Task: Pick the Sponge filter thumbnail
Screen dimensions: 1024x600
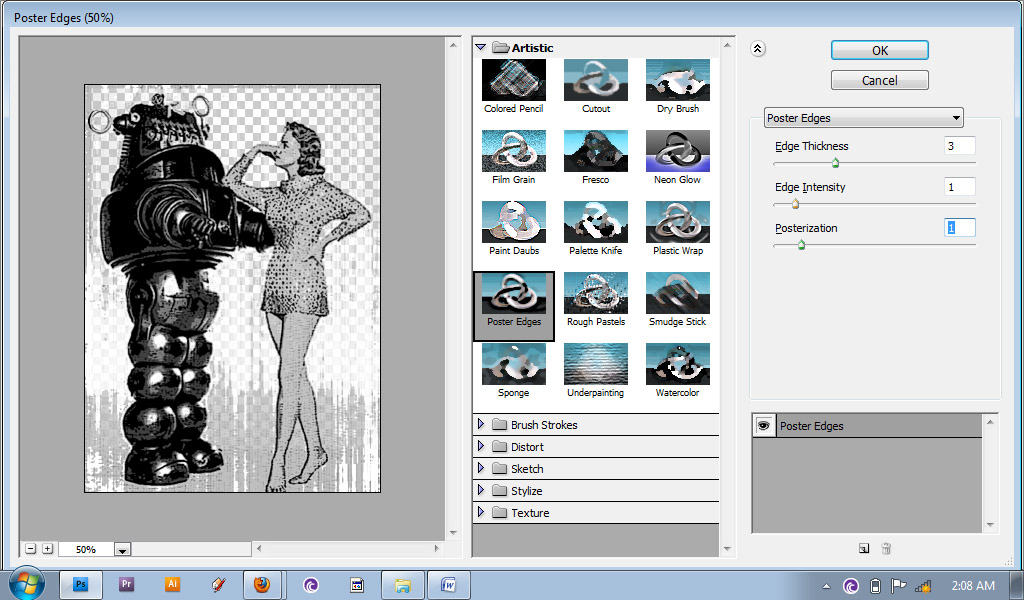Action: (514, 364)
